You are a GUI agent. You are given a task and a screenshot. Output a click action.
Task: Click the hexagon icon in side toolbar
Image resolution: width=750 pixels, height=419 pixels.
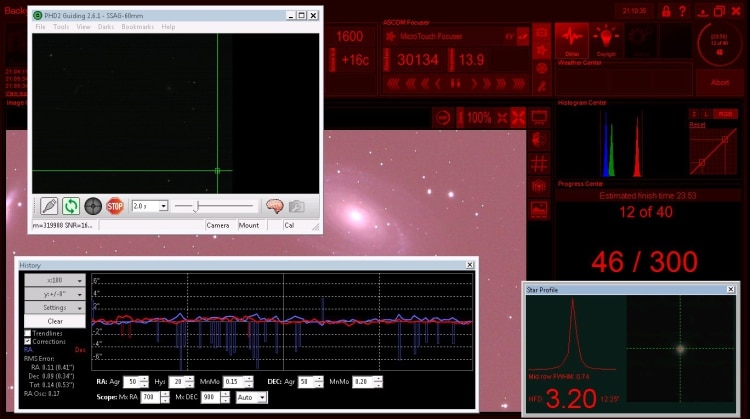540,186
